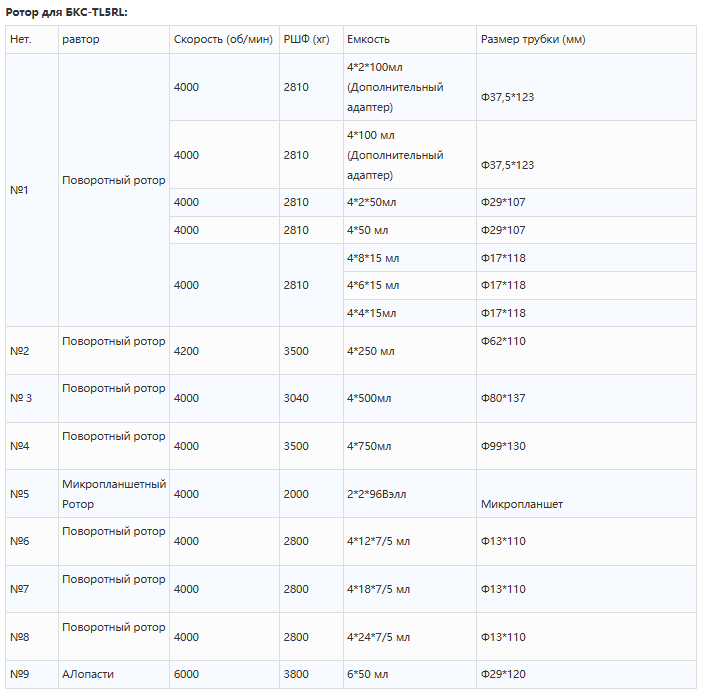Image resolution: width=701 pixels, height=691 pixels.
Task: Click the tube size "Ф29*120"
Action: (503, 674)
